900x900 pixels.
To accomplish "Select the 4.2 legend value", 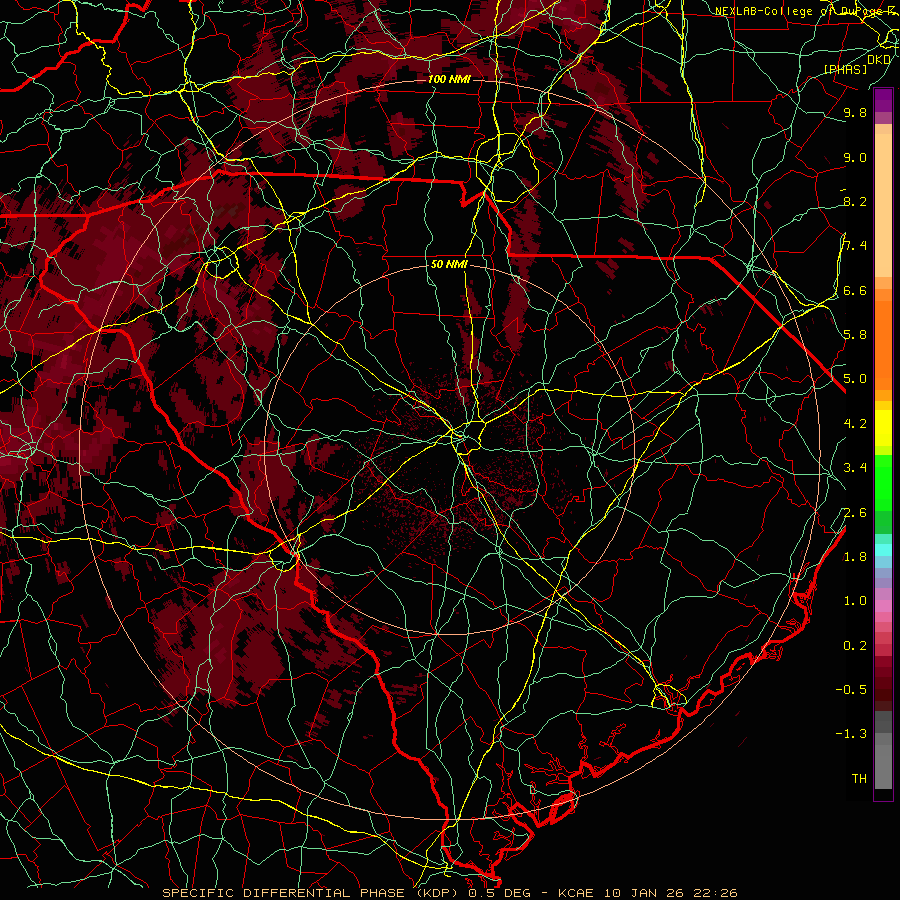I will pyautogui.click(x=855, y=424).
